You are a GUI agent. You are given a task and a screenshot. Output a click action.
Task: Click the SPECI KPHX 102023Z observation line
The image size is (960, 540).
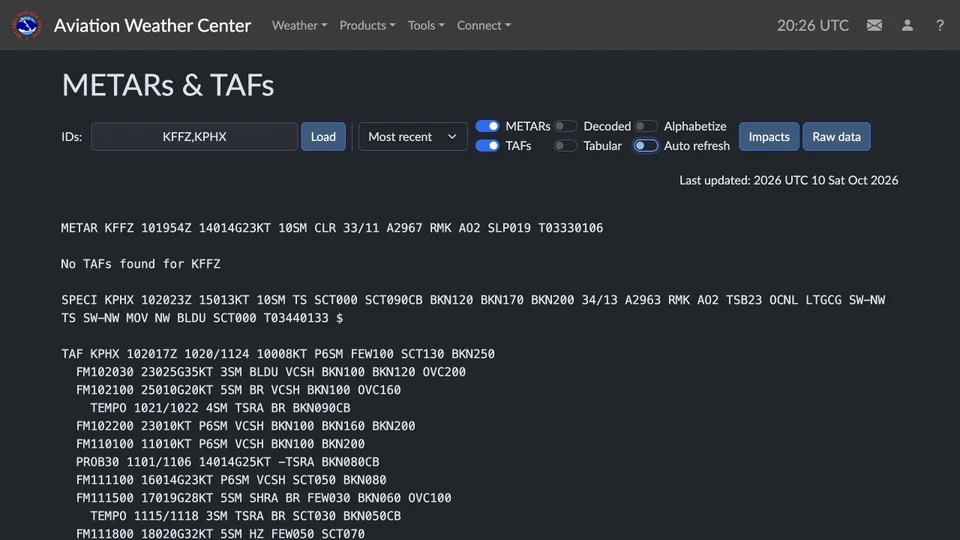point(473,309)
